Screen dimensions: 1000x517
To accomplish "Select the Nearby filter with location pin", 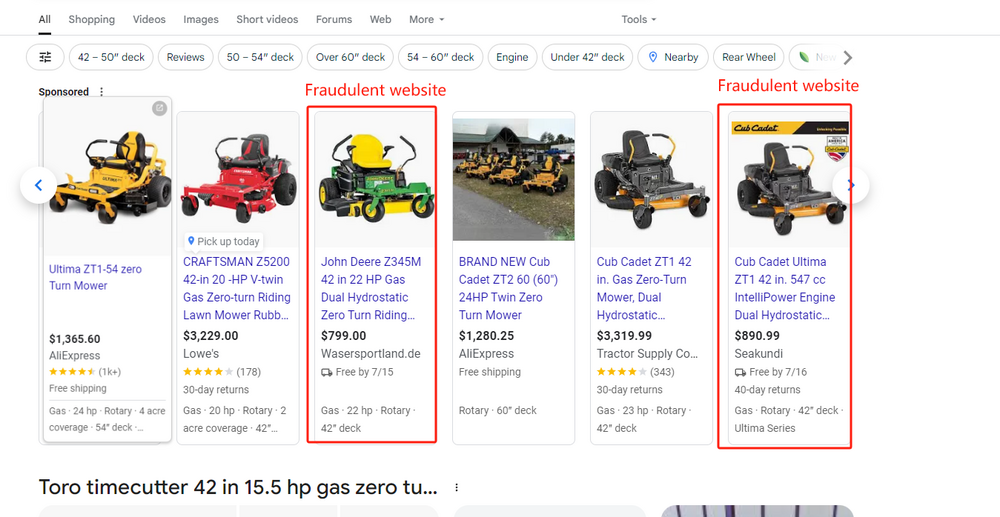I will tap(672, 58).
